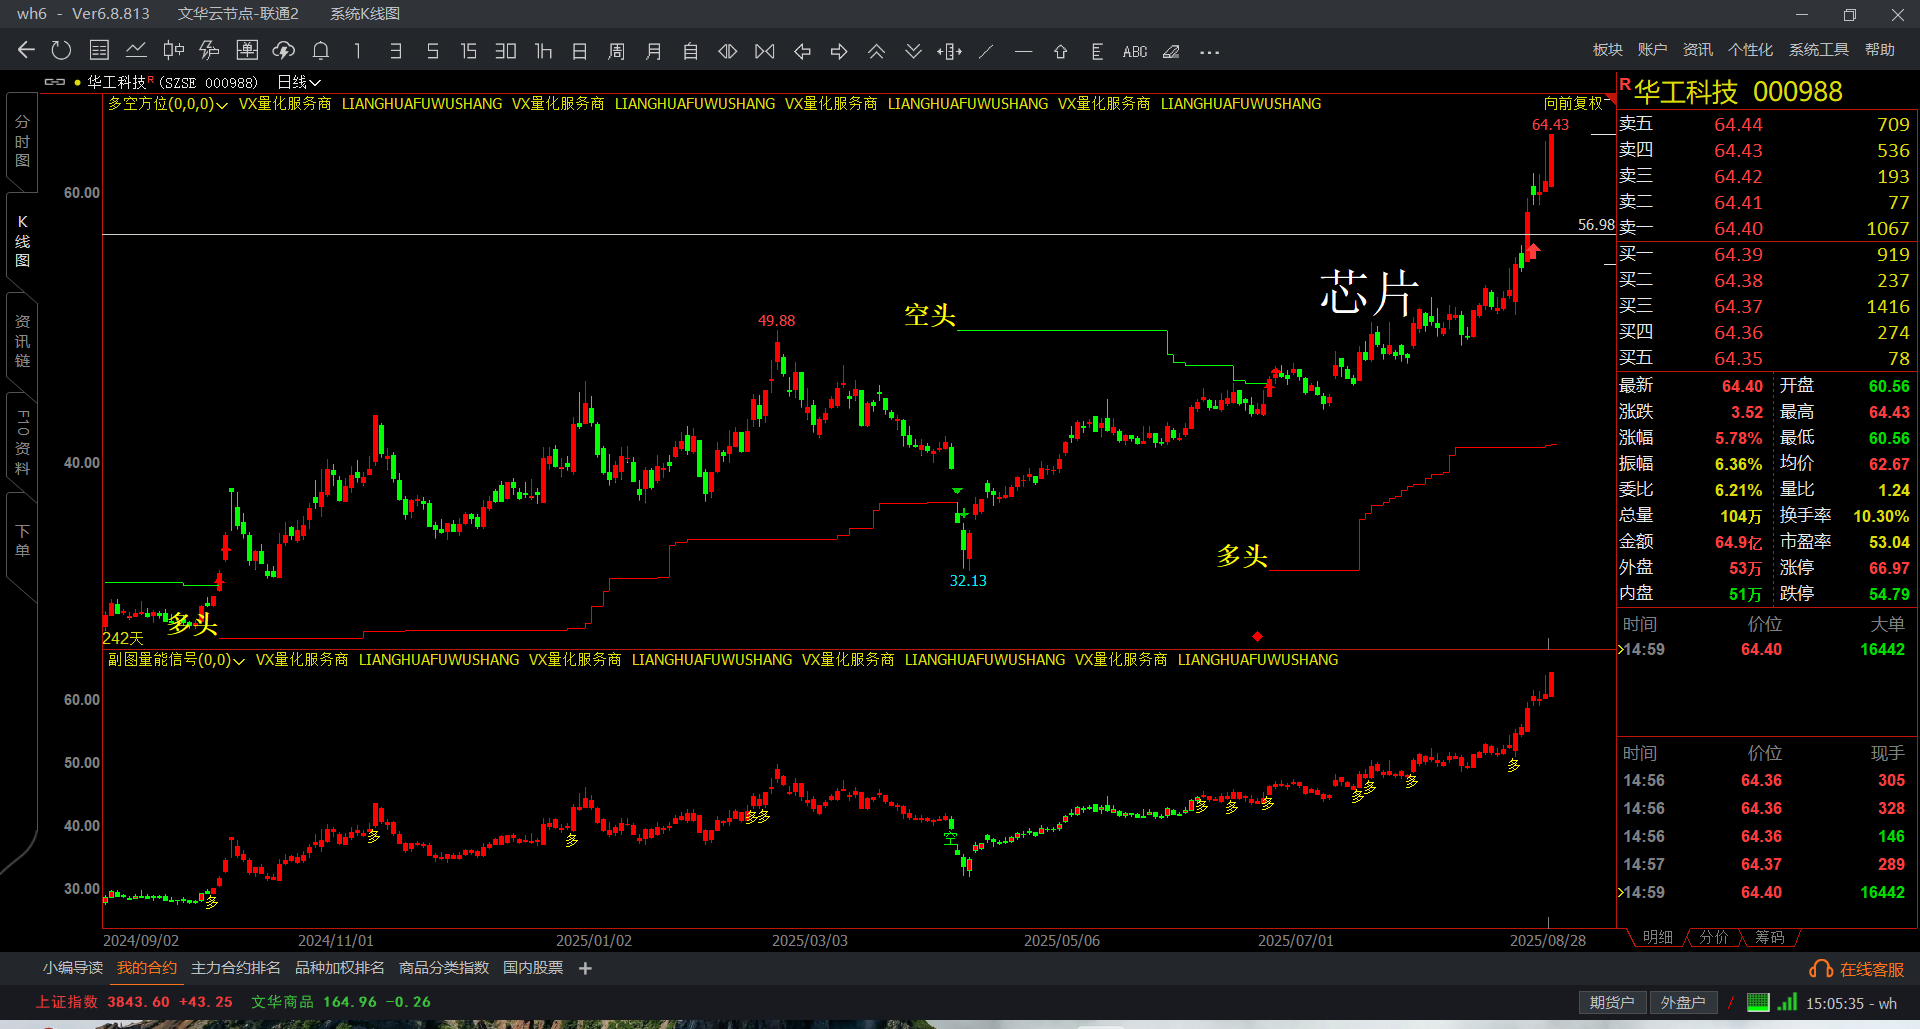Open the 资讯链 side tab

pyautogui.click(x=22, y=341)
